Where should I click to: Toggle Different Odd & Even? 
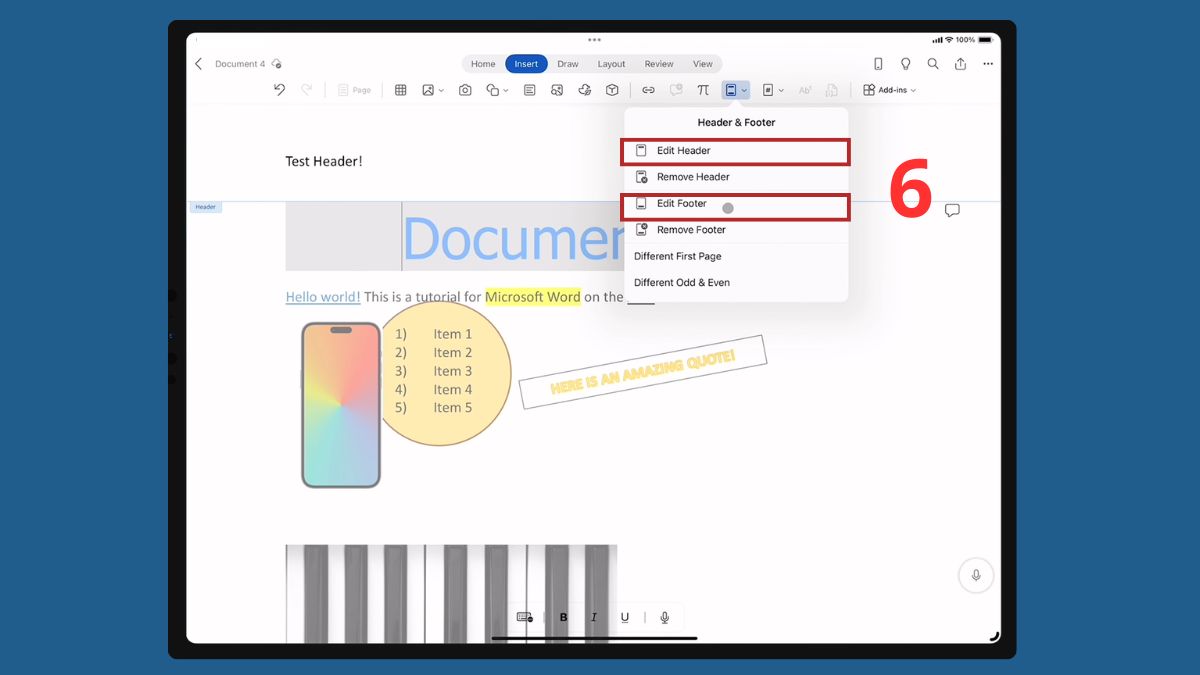point(736,283)
